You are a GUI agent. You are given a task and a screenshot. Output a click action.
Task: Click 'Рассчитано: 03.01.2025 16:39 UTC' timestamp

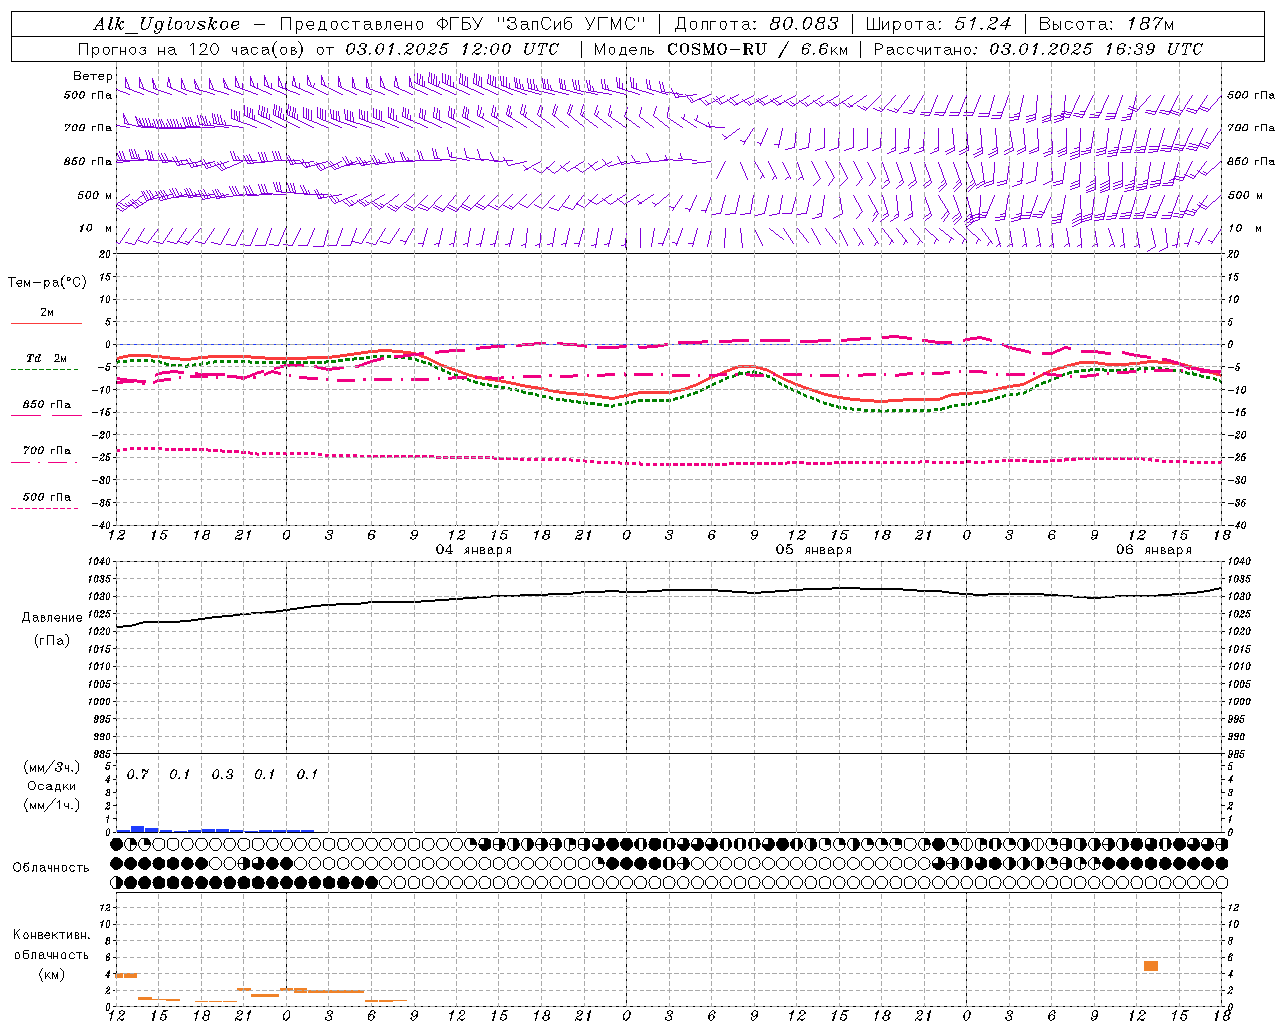coord(1038,49)
